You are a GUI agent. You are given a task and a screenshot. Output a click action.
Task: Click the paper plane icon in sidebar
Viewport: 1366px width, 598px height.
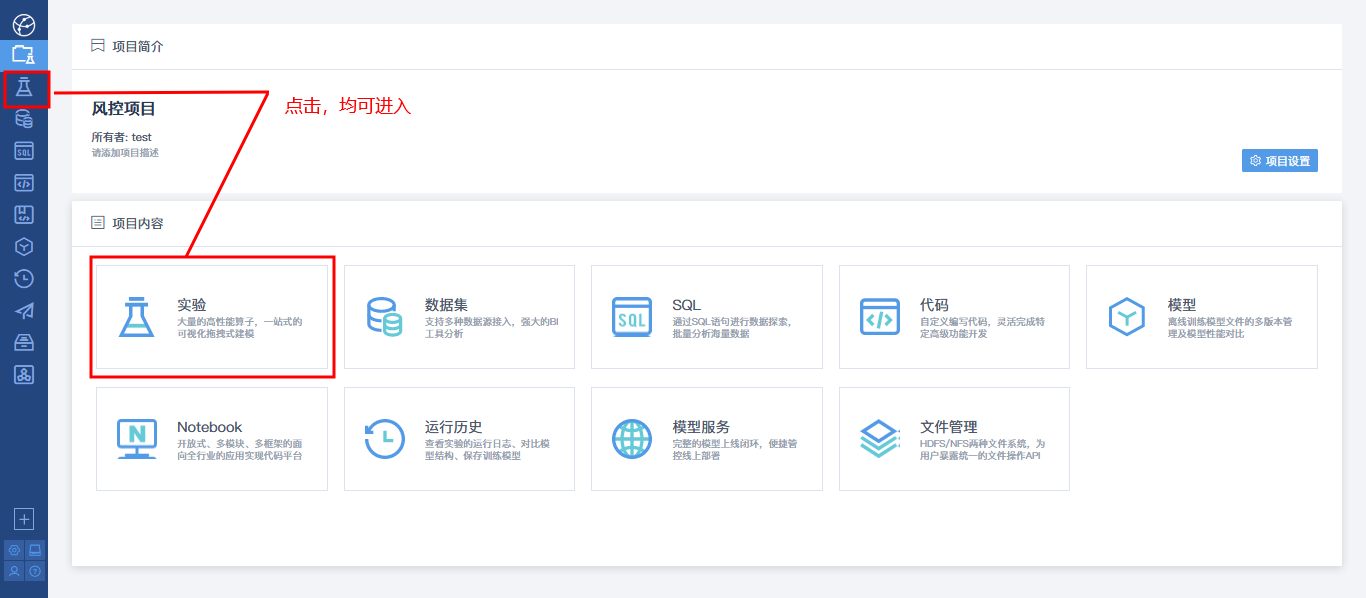23,311
